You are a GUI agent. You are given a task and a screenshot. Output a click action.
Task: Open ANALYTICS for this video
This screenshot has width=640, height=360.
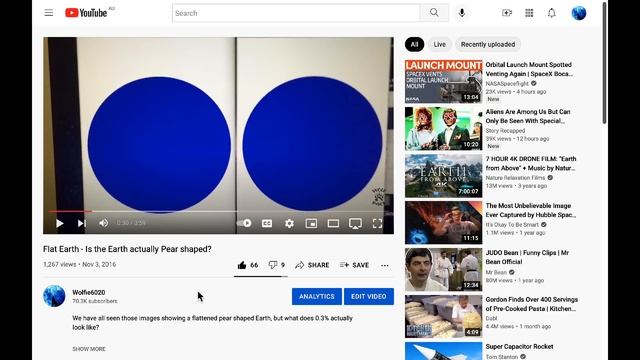[x=317, y=296]
